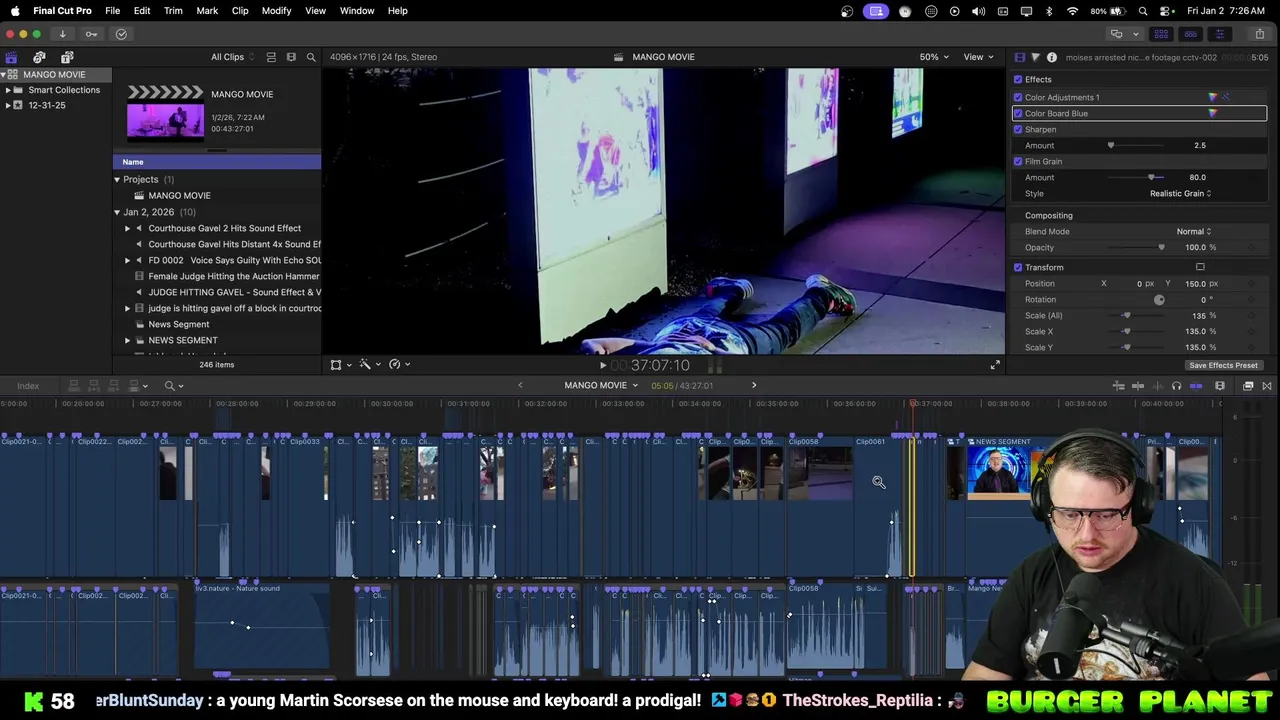
Task: Open the timeline Index button
Action: (28, 386)
